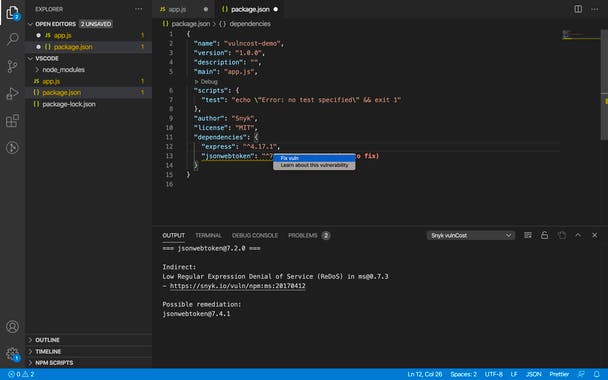Open notifications bell in status bar
The image size is (608, 380).
596,374
